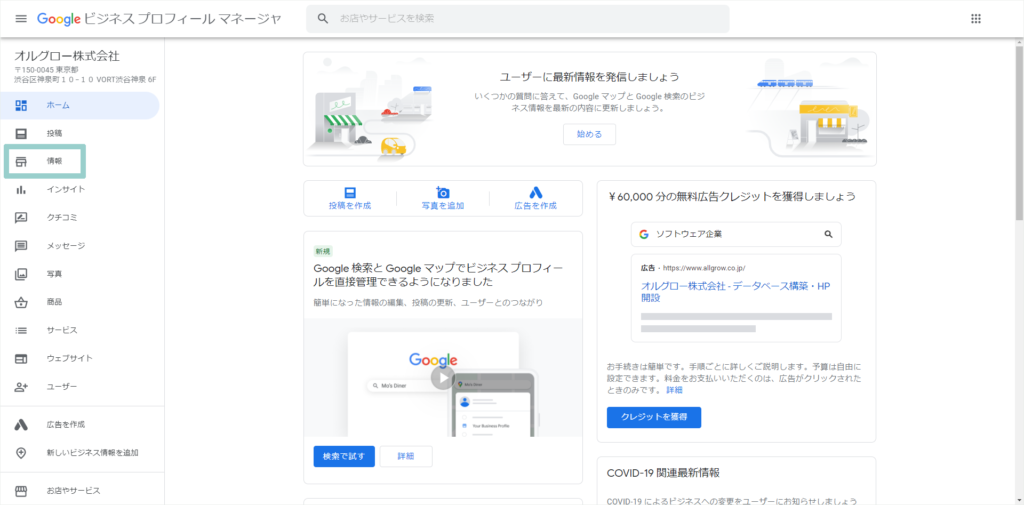Screen dimensions: 1024x505
Task: Focus the お店やサービスを検索 search field
Action: coord(518,19)
